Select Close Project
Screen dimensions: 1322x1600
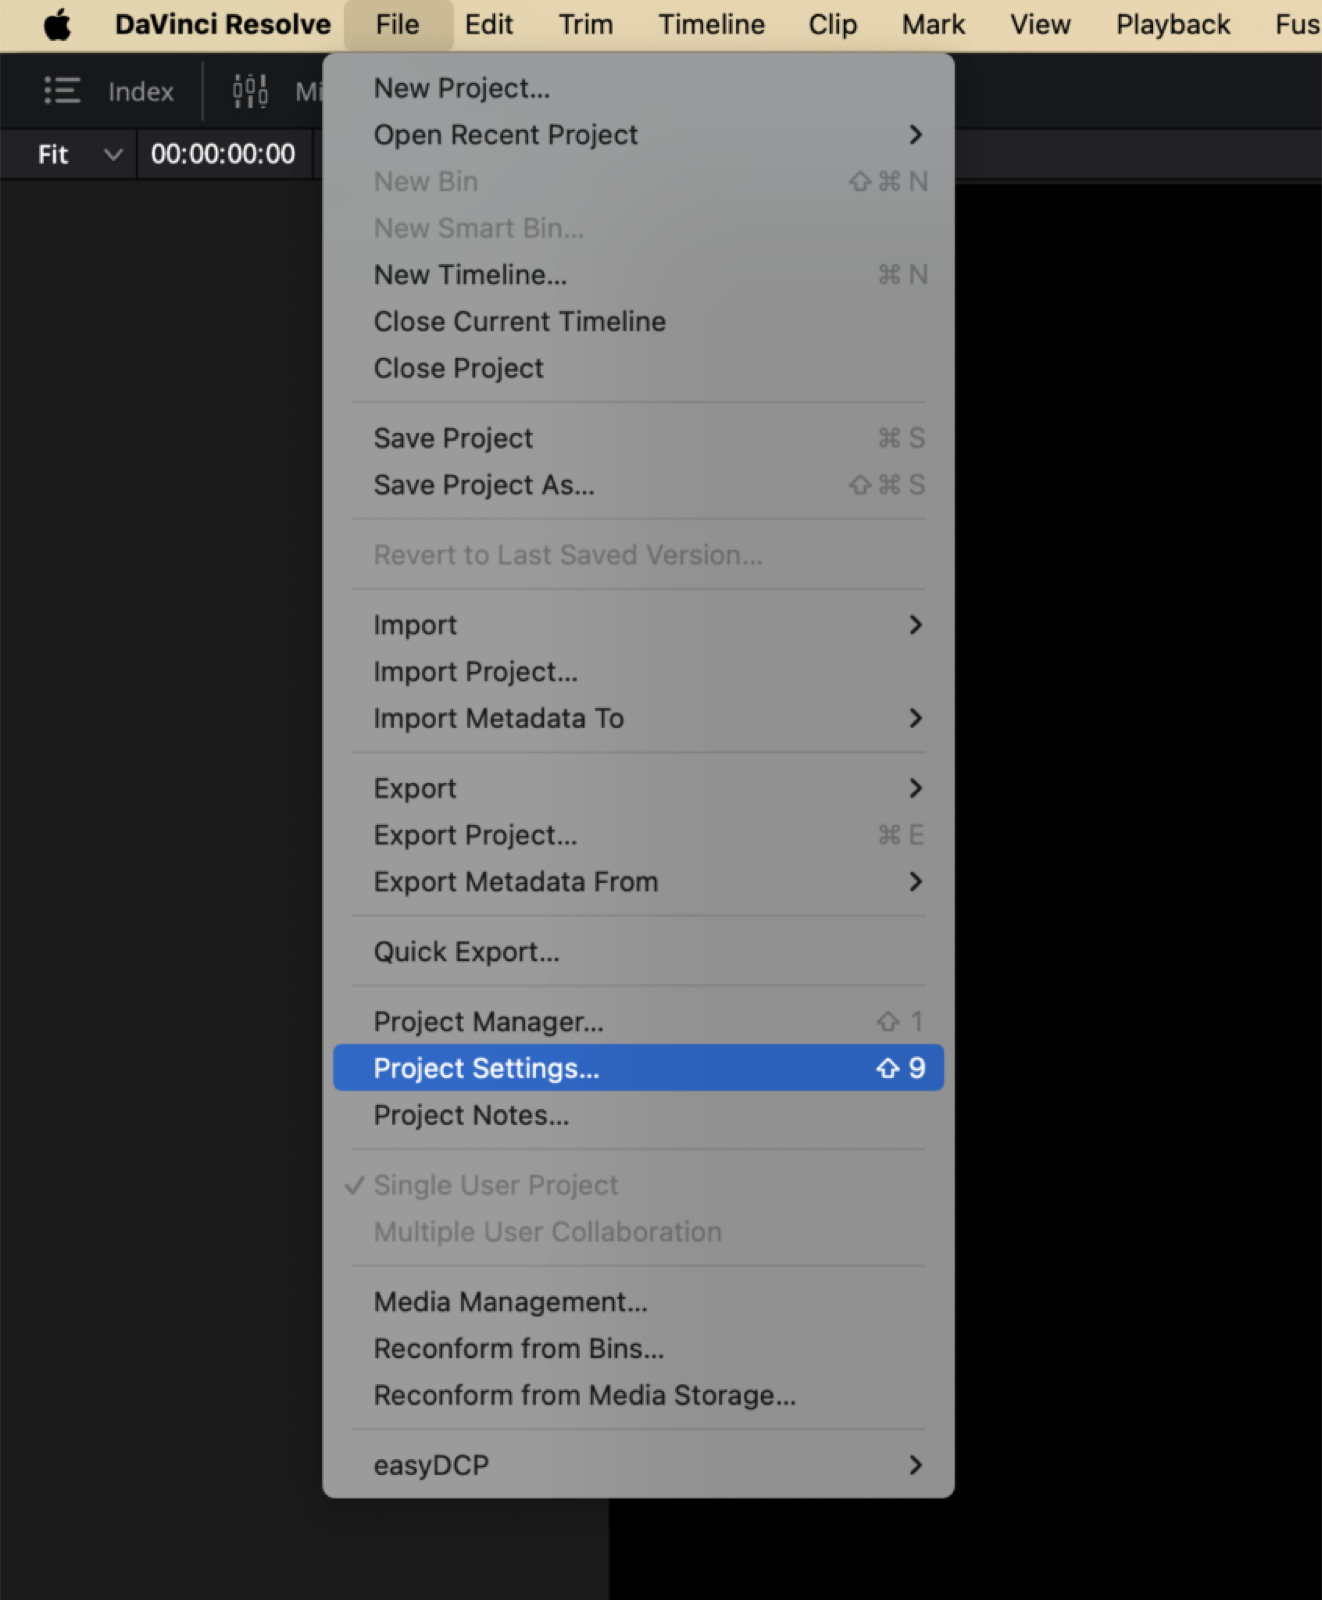coord(638,368)
